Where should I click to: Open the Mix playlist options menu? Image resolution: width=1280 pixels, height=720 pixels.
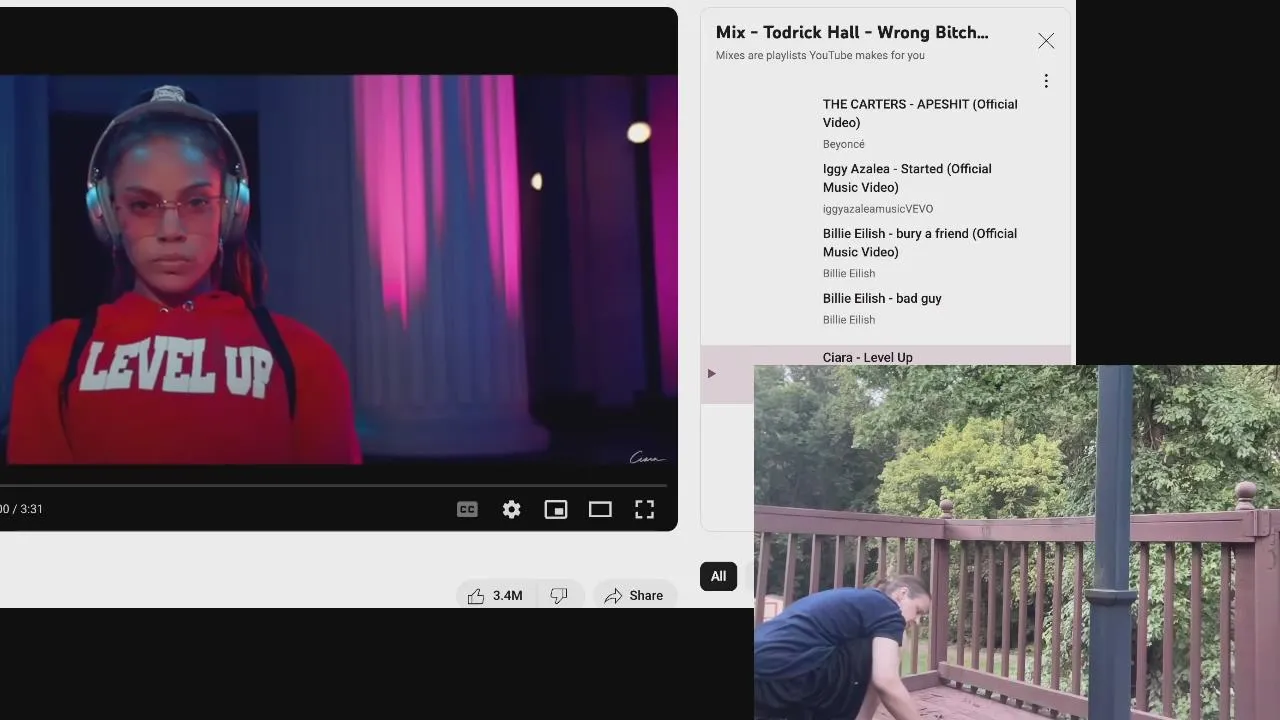click(x=1046, y=81)
